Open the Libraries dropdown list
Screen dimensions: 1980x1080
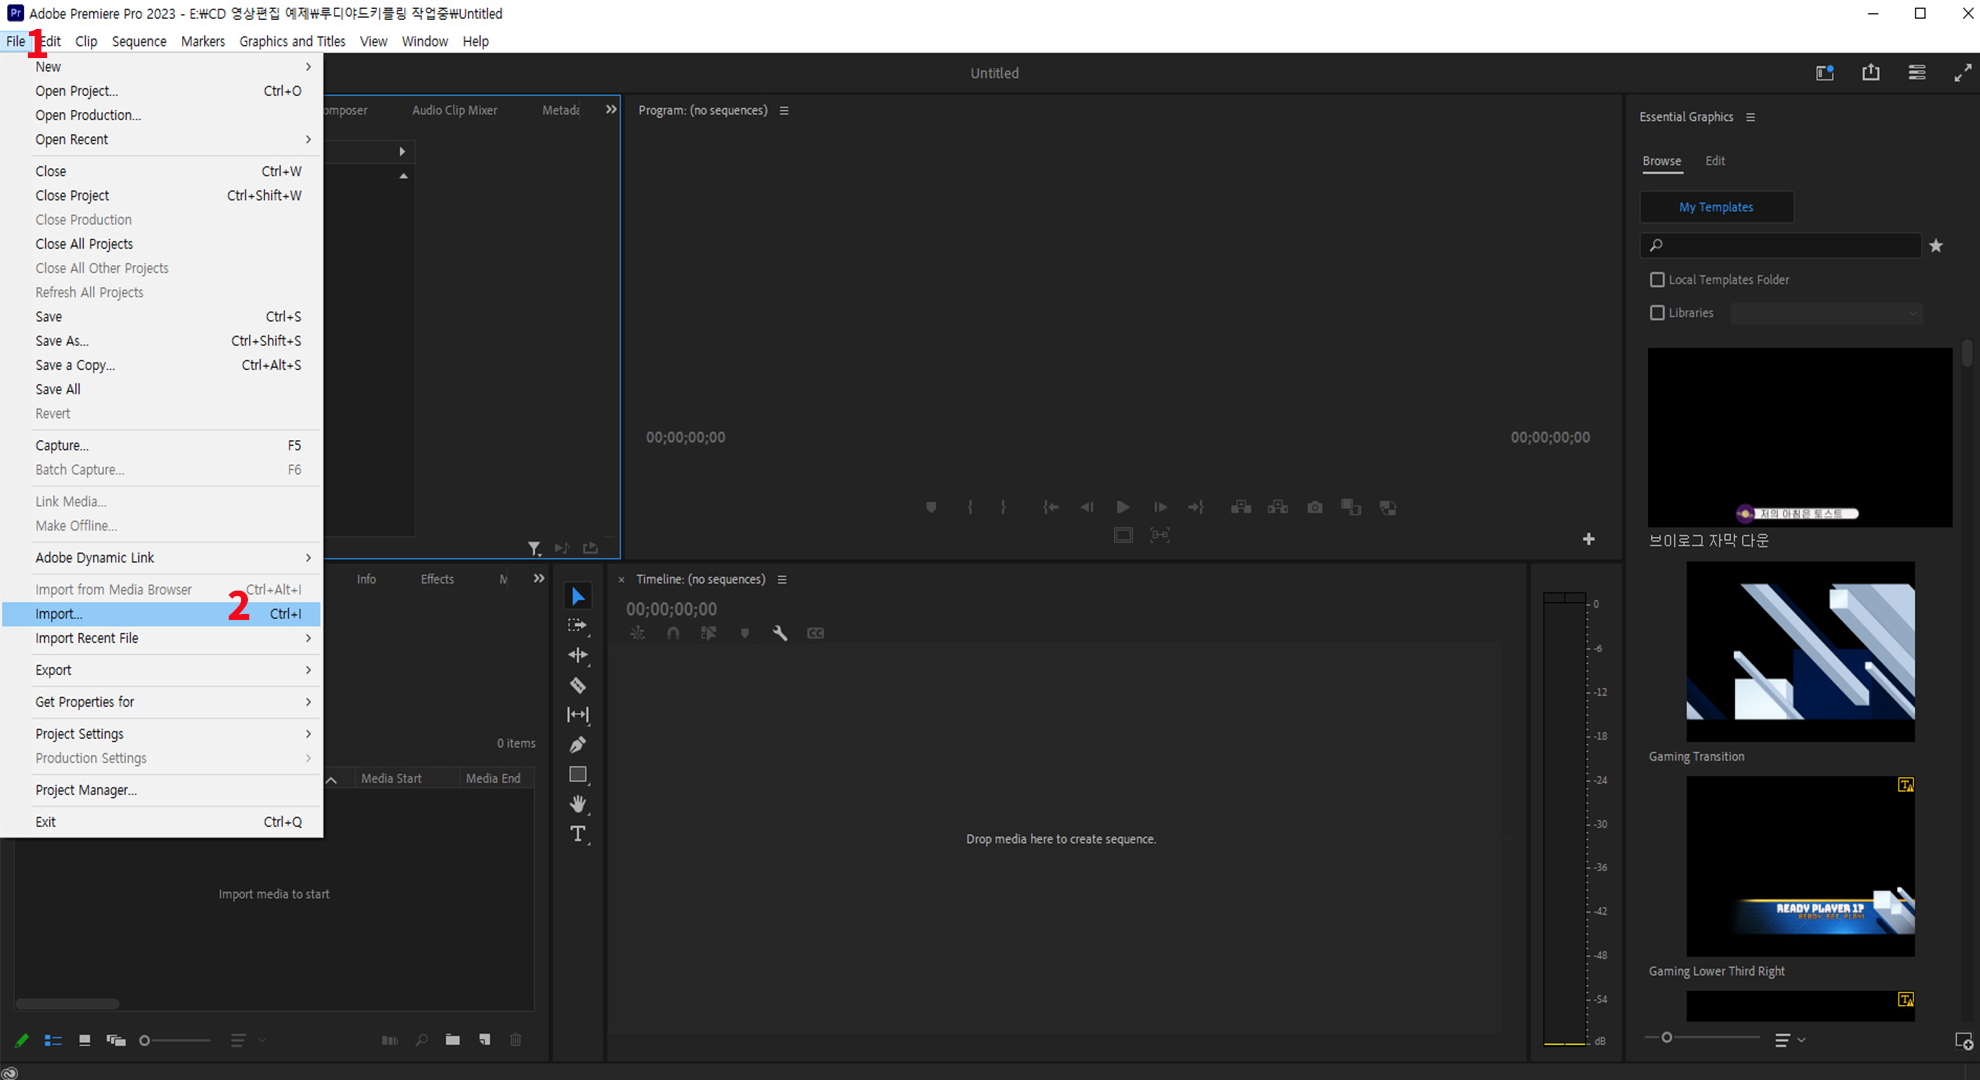coord(1826,313)
